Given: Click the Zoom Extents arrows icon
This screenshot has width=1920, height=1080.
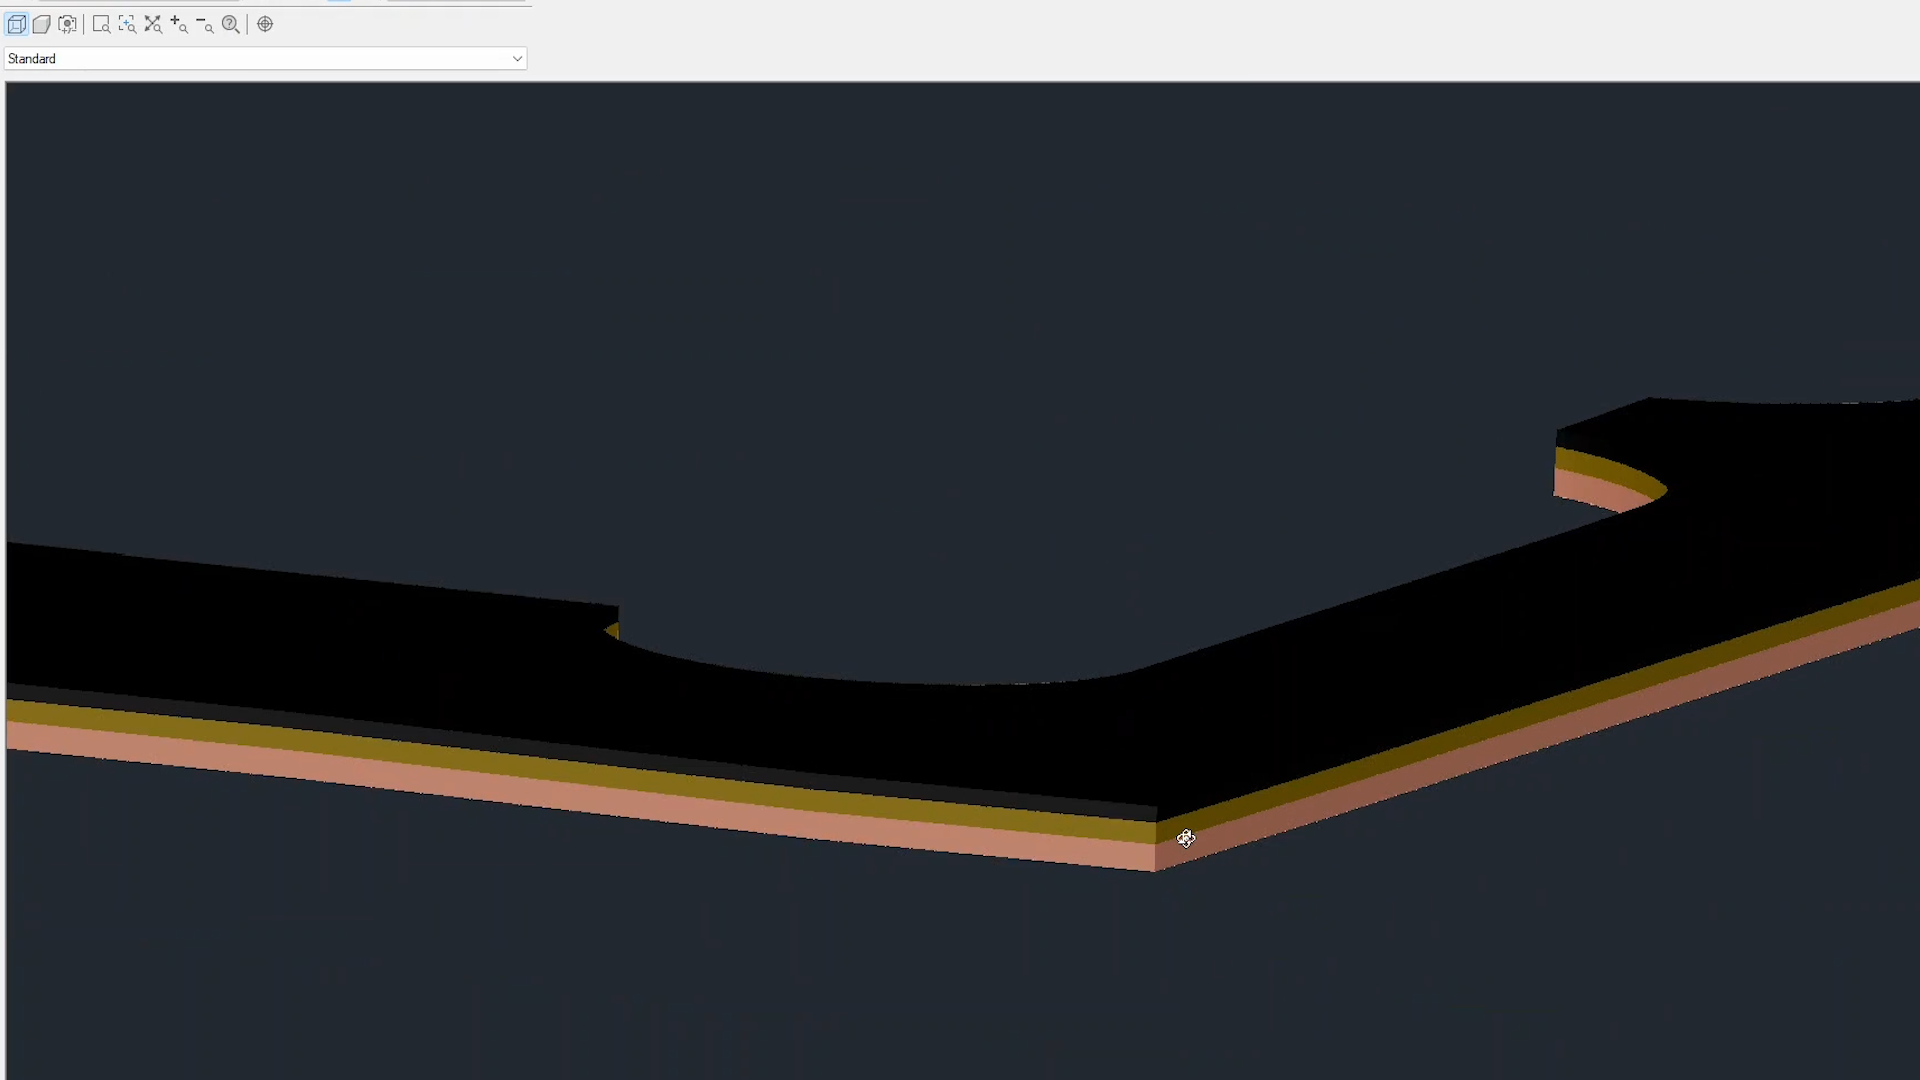Looking at the screenshot, I should click(153, 24).
